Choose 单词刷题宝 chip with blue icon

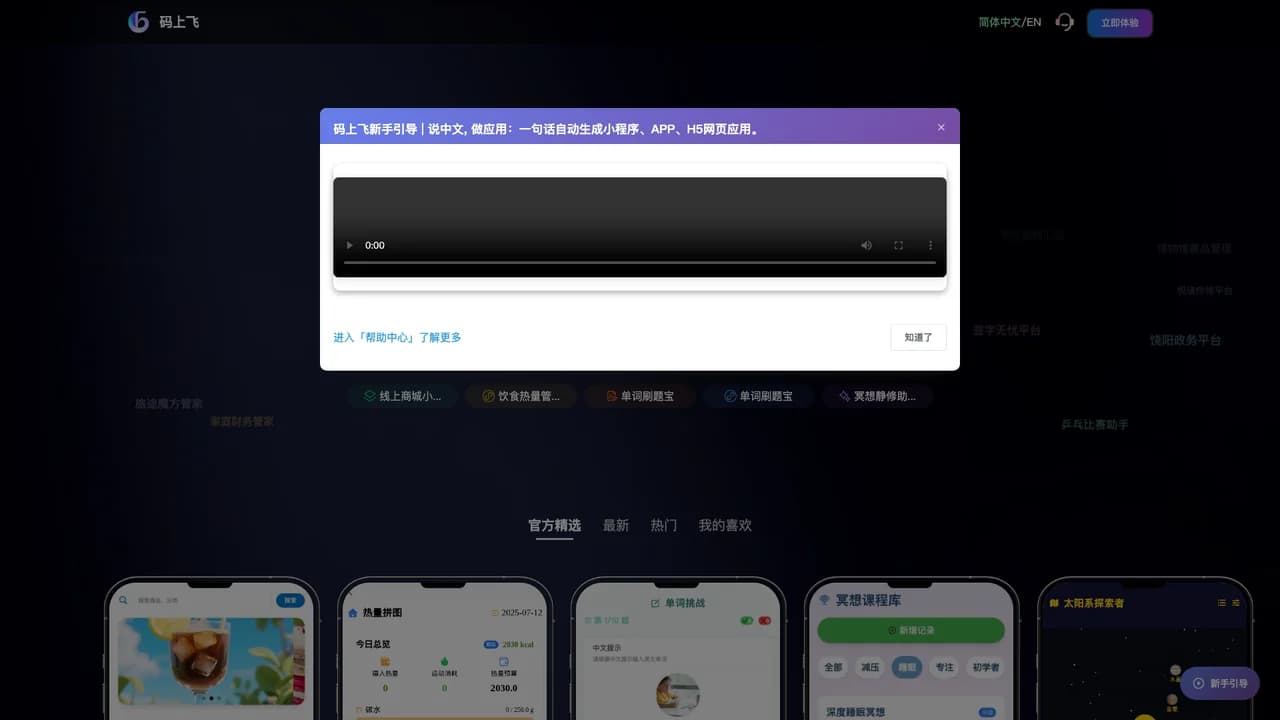pyautogui.click(x=759, y=396)
